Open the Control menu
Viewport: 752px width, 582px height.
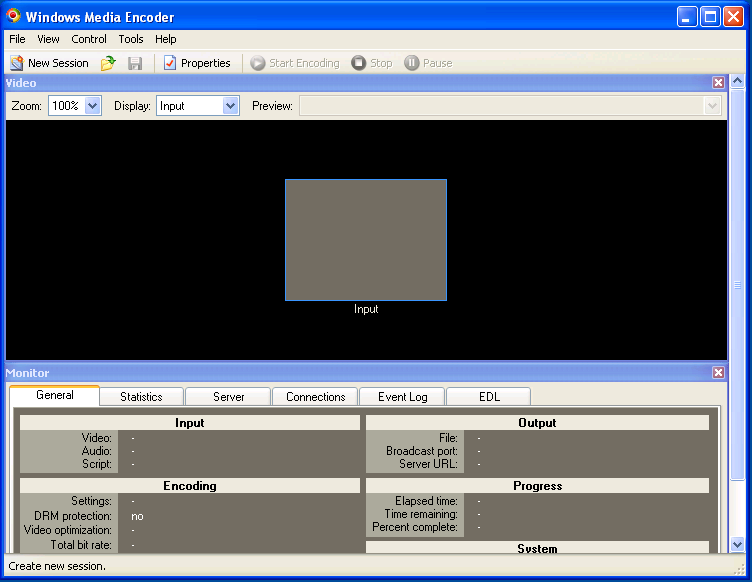pos(89,39)
